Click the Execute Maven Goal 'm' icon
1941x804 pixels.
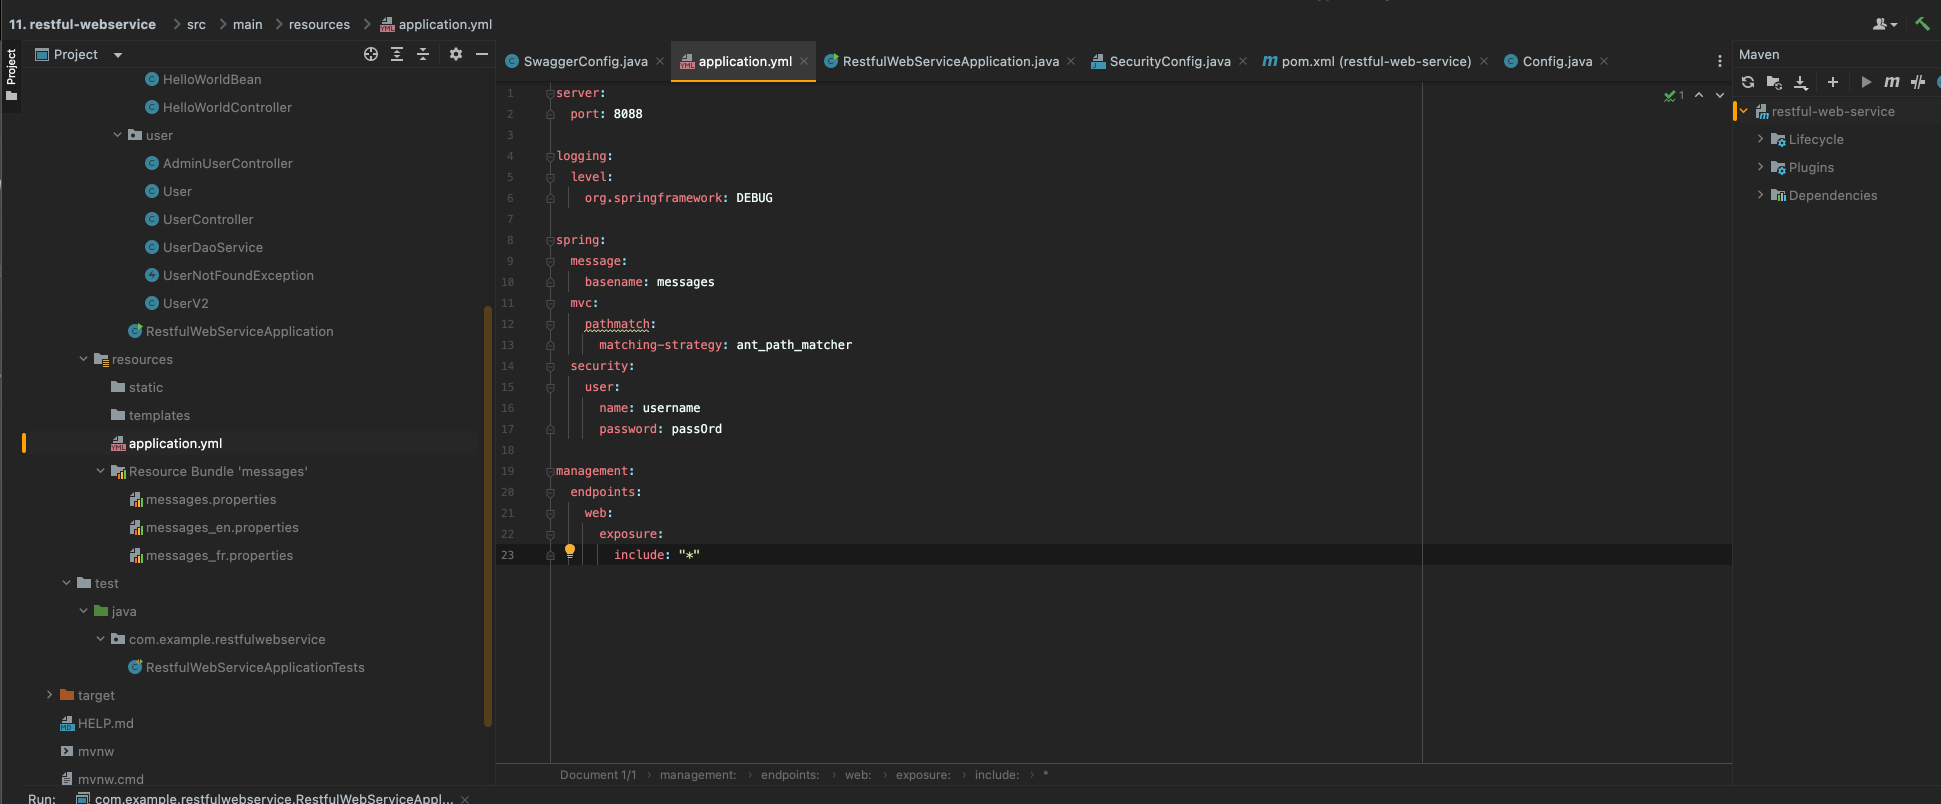[1892, 82]
